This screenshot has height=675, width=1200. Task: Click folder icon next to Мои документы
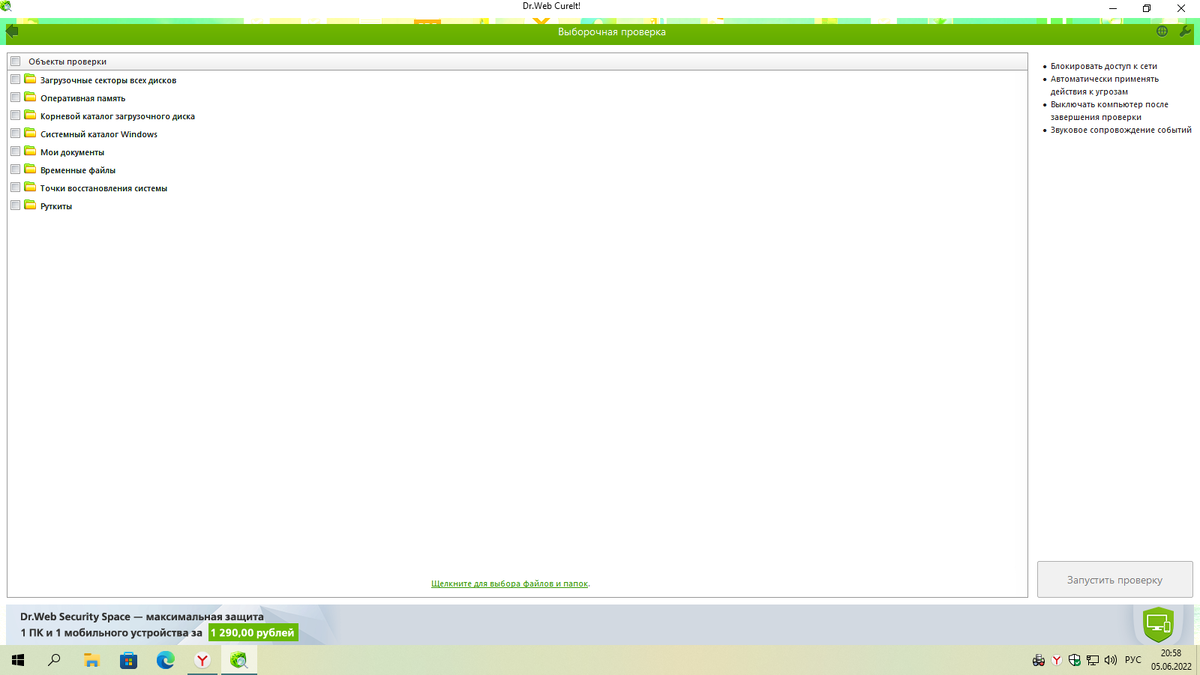click(30, 151)
